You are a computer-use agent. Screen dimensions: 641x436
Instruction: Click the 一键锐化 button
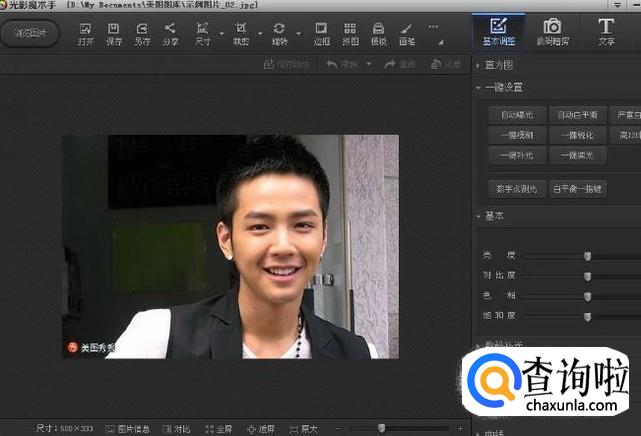tap(576, 135)
